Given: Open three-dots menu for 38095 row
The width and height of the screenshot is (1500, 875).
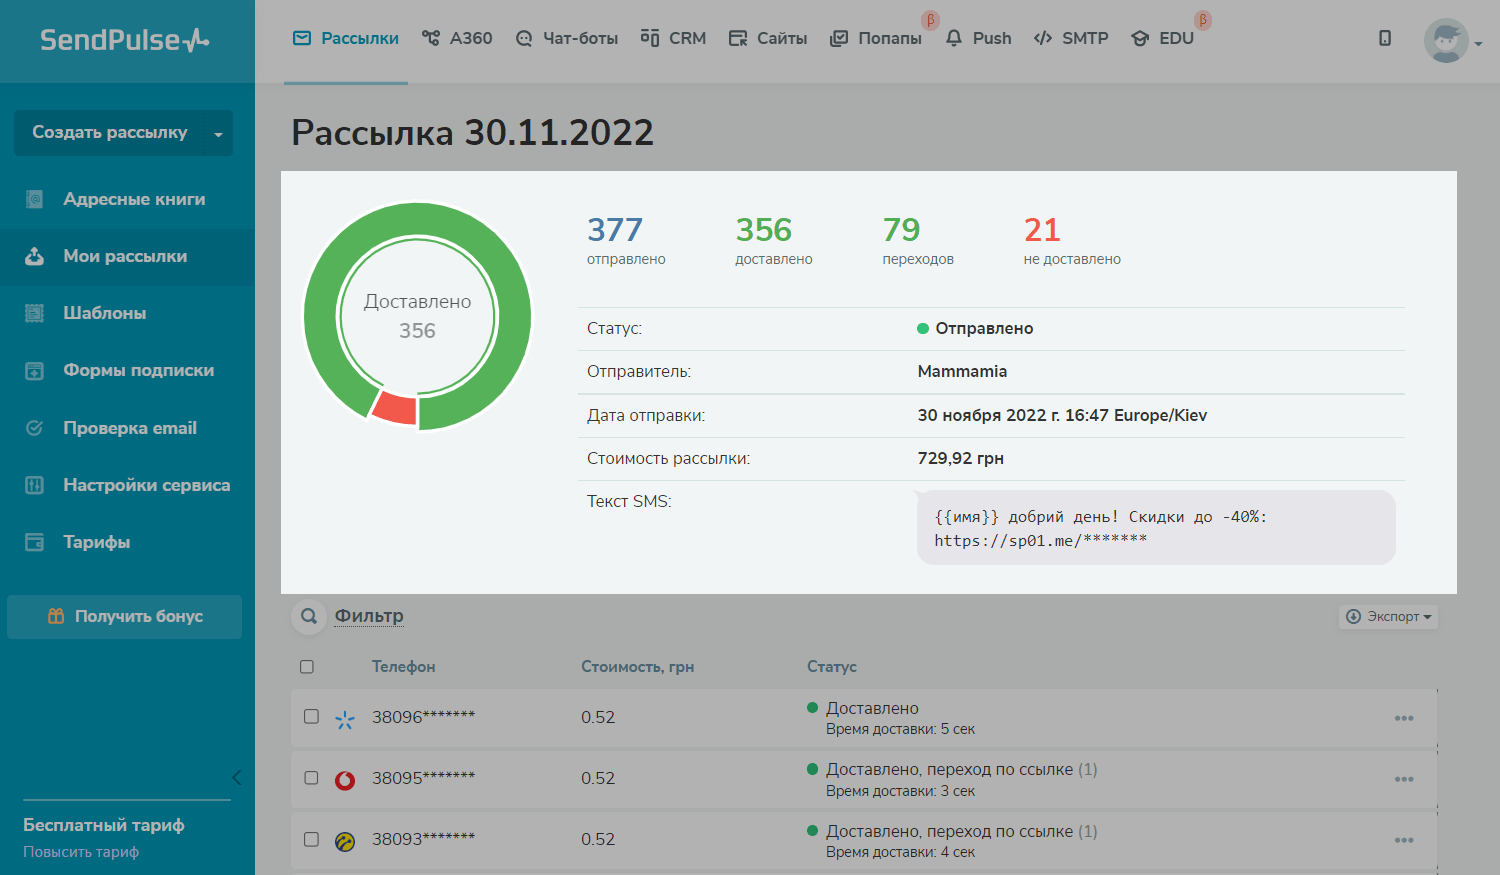Looking at the screenshot, I should pyautogui.click(x=1404, y=779).
